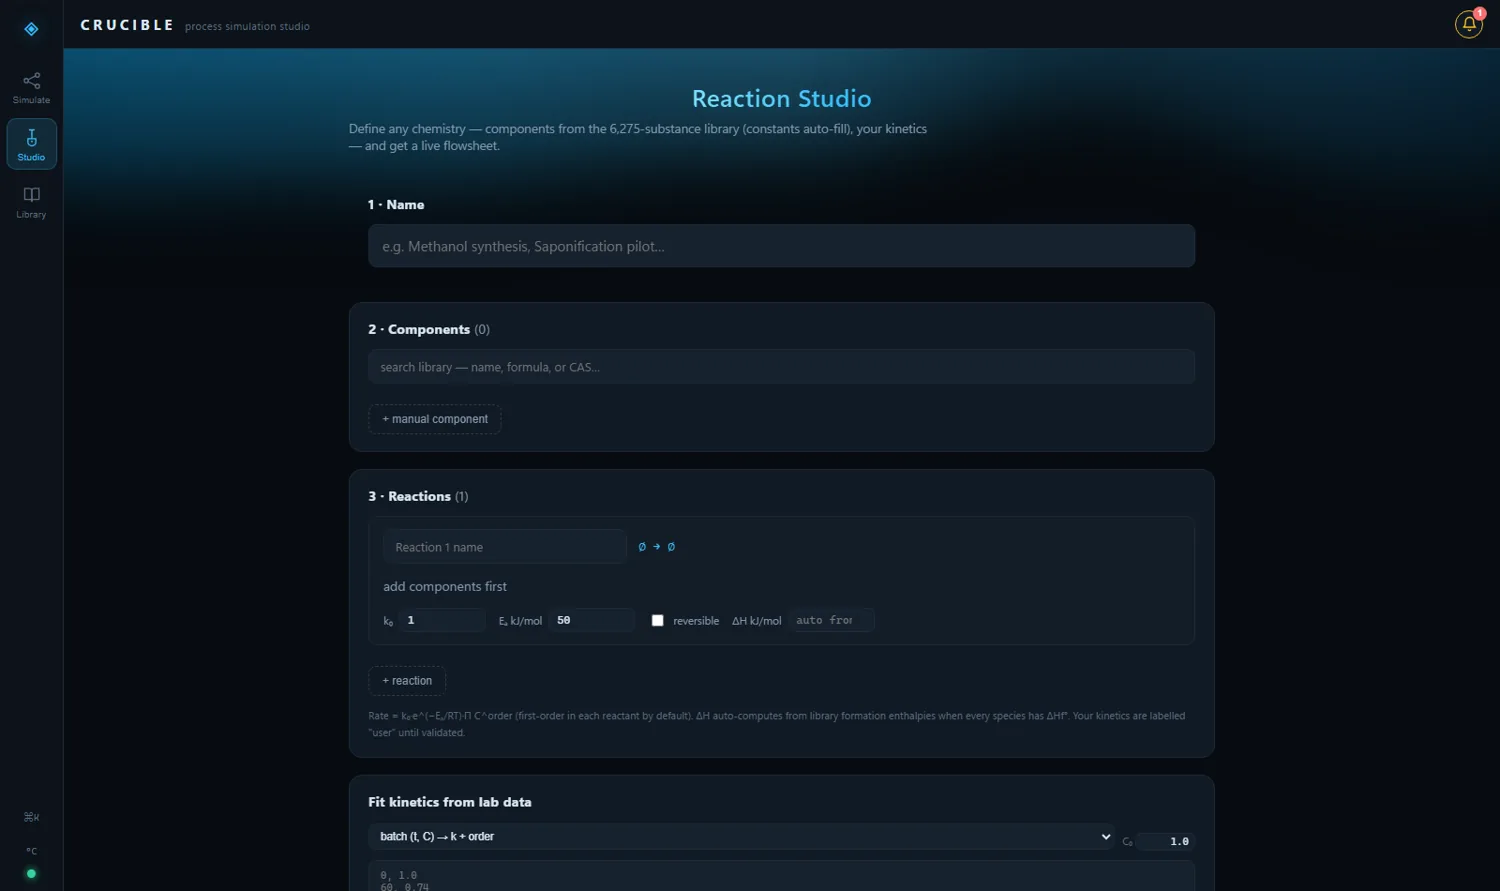Click the green status indicator dot

31,874
